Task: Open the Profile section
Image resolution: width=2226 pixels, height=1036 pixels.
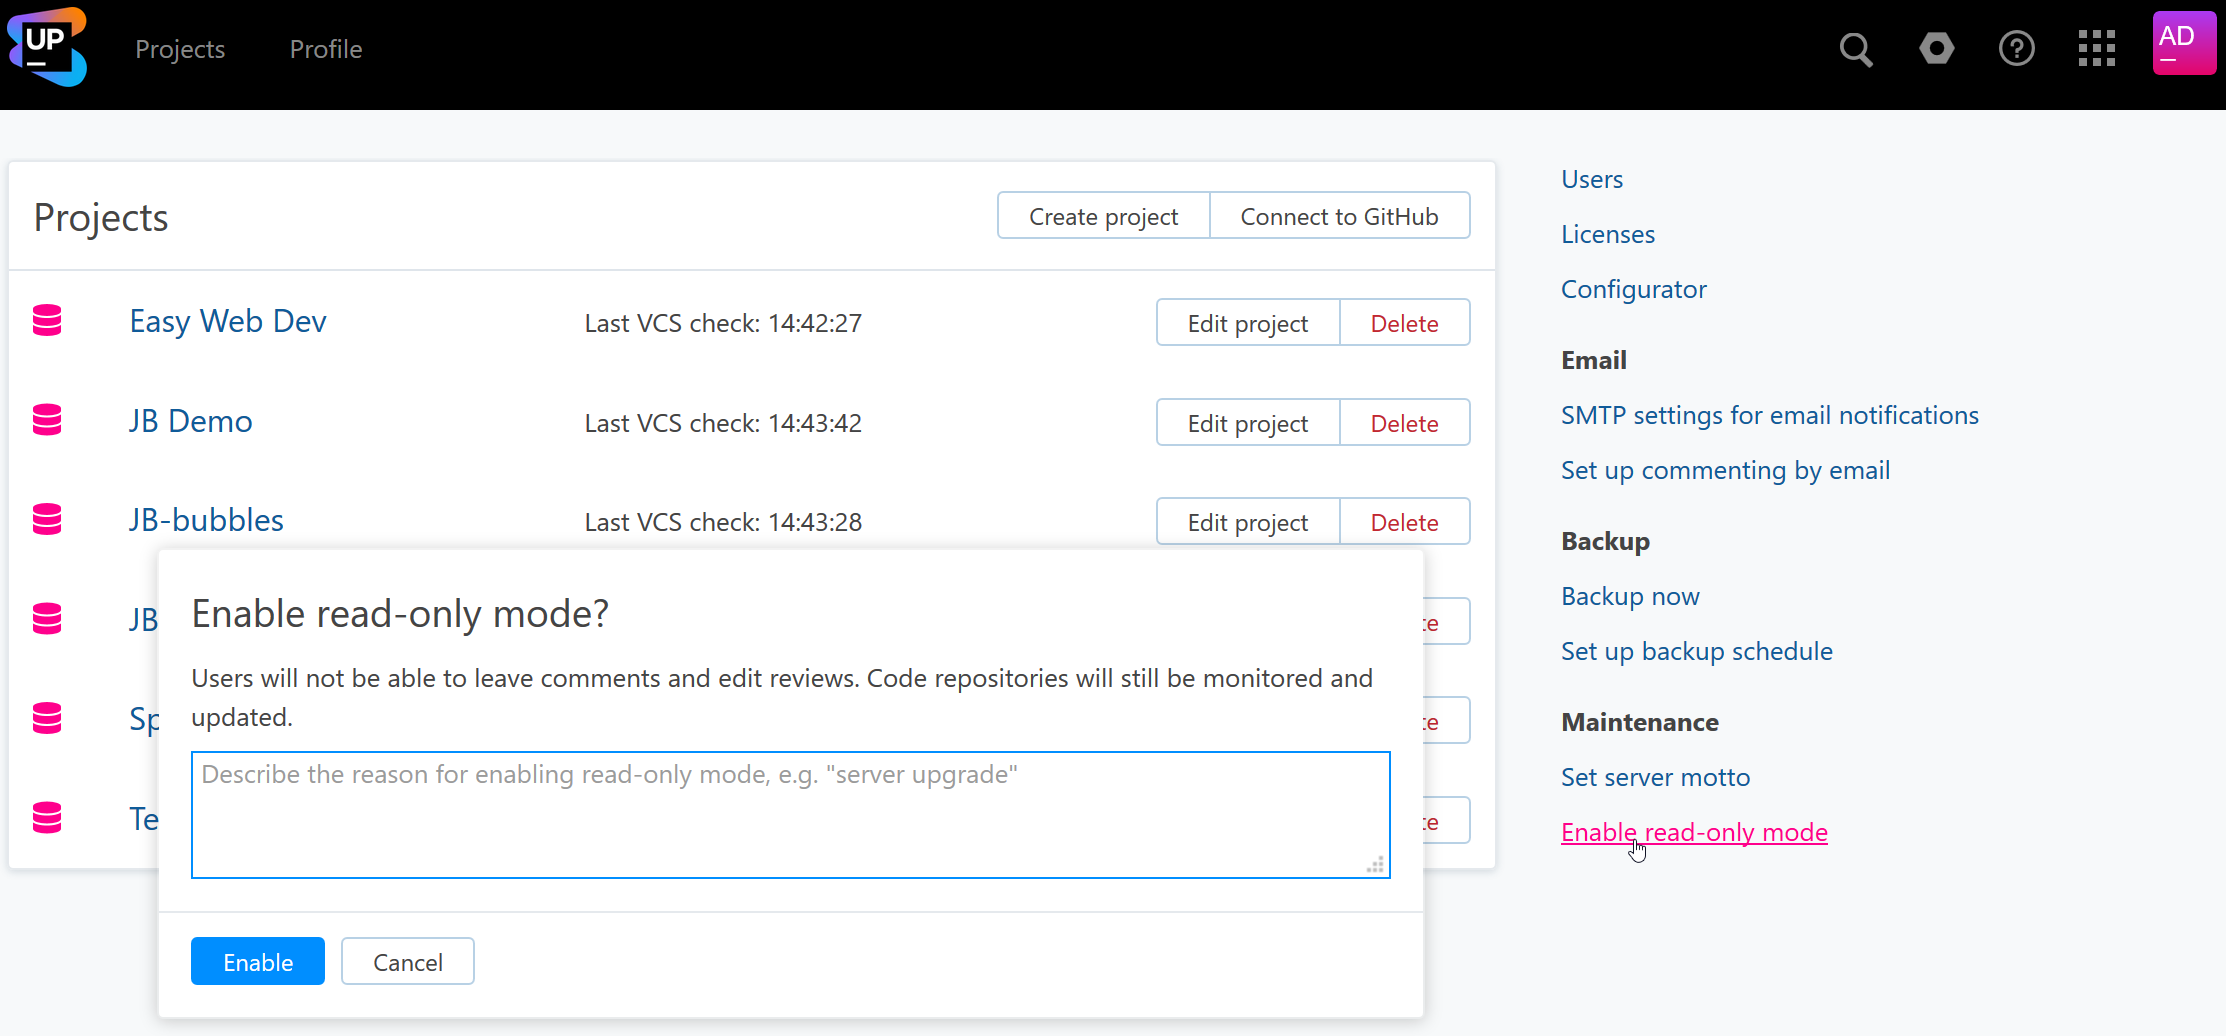Action: tap(325, 48)
